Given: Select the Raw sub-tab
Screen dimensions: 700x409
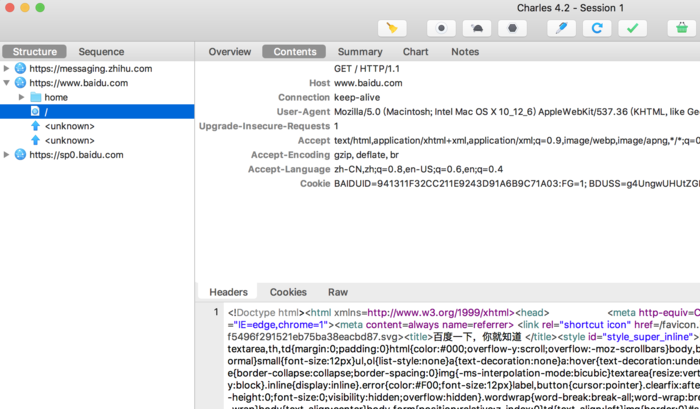Looking at the screenshot, I should point(338,292).
